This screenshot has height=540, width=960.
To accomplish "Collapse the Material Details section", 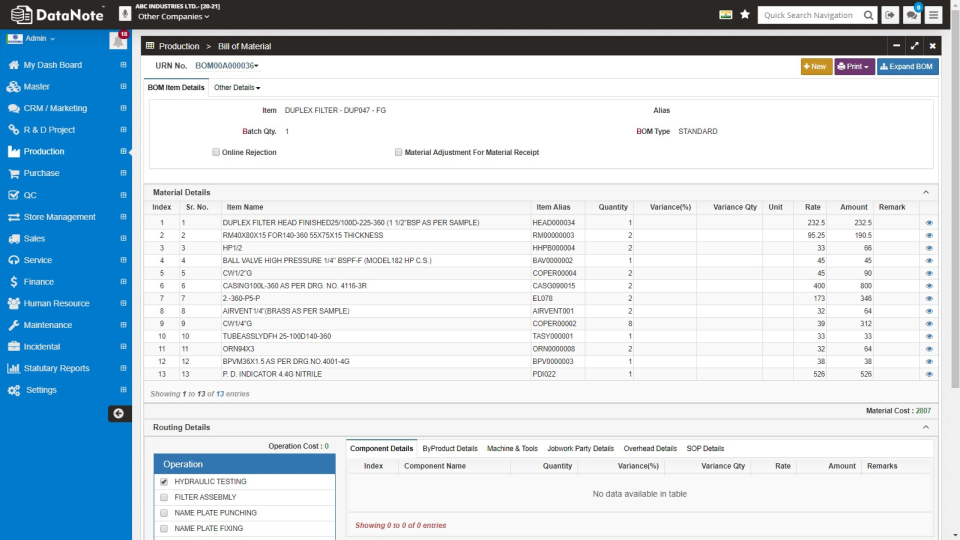I will pyautogui.click(x=926, y=192).
